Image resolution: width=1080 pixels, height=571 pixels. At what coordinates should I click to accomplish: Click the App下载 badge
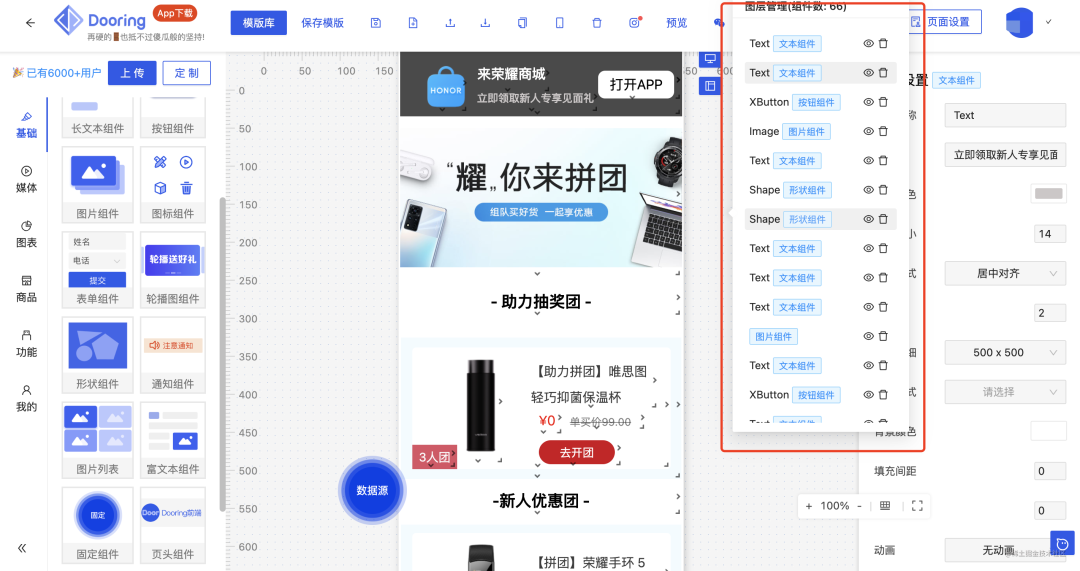tap(175, 13)
